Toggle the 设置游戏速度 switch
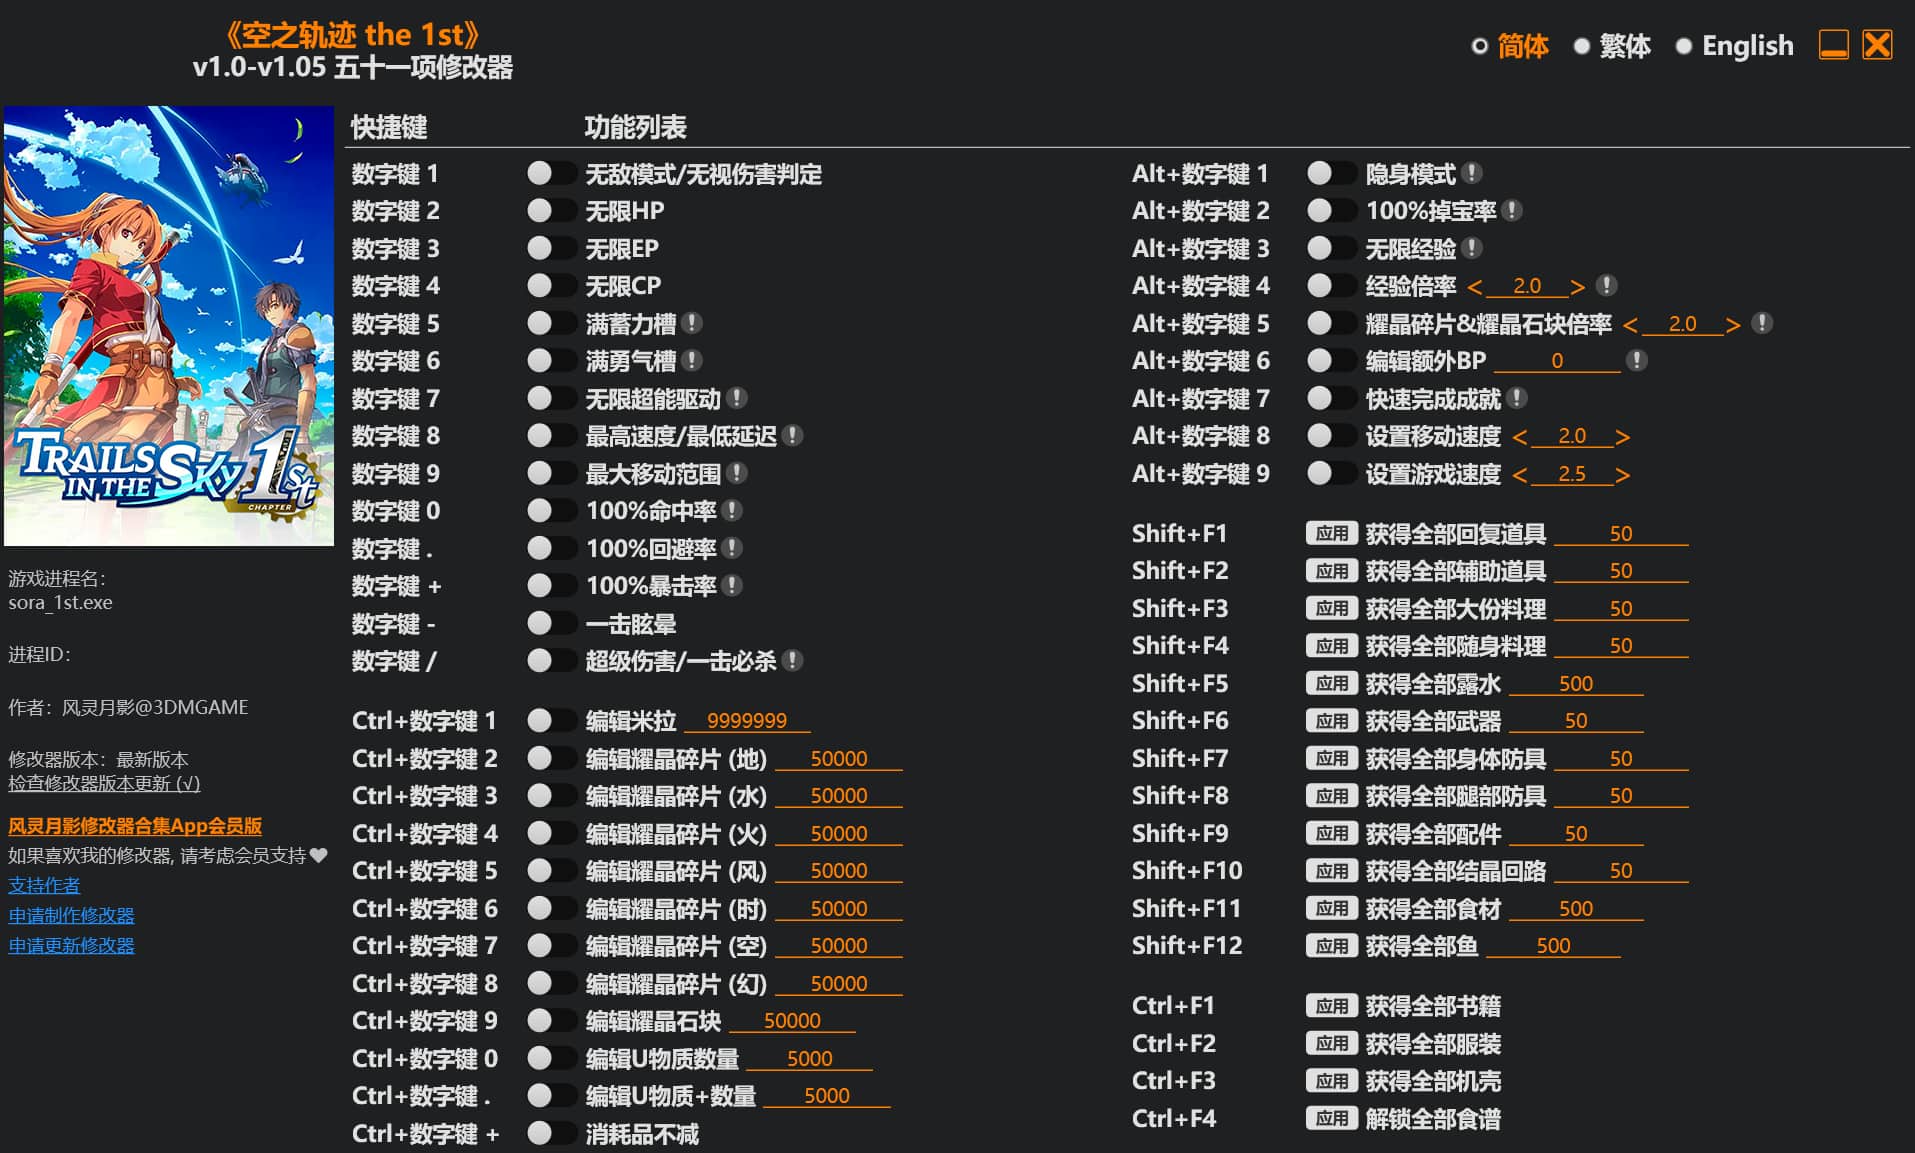 click(x=1331, y=473)
